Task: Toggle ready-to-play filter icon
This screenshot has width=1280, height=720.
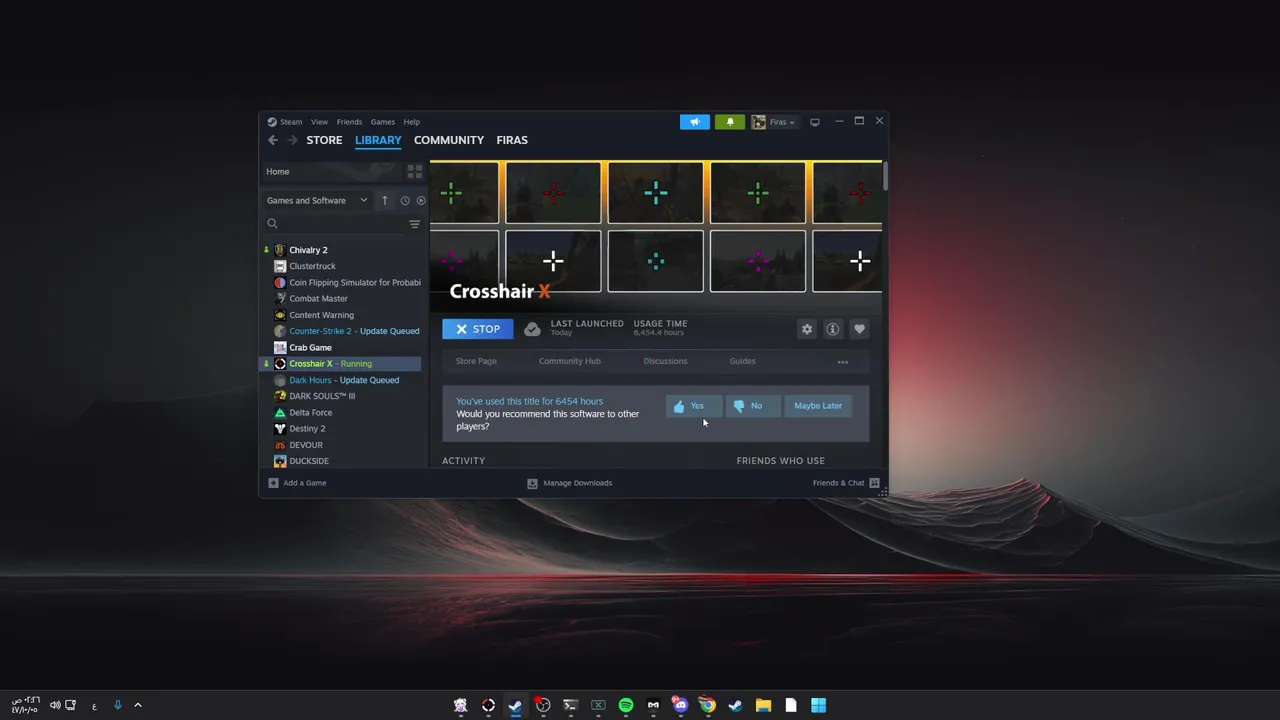Action: (420, 200)
